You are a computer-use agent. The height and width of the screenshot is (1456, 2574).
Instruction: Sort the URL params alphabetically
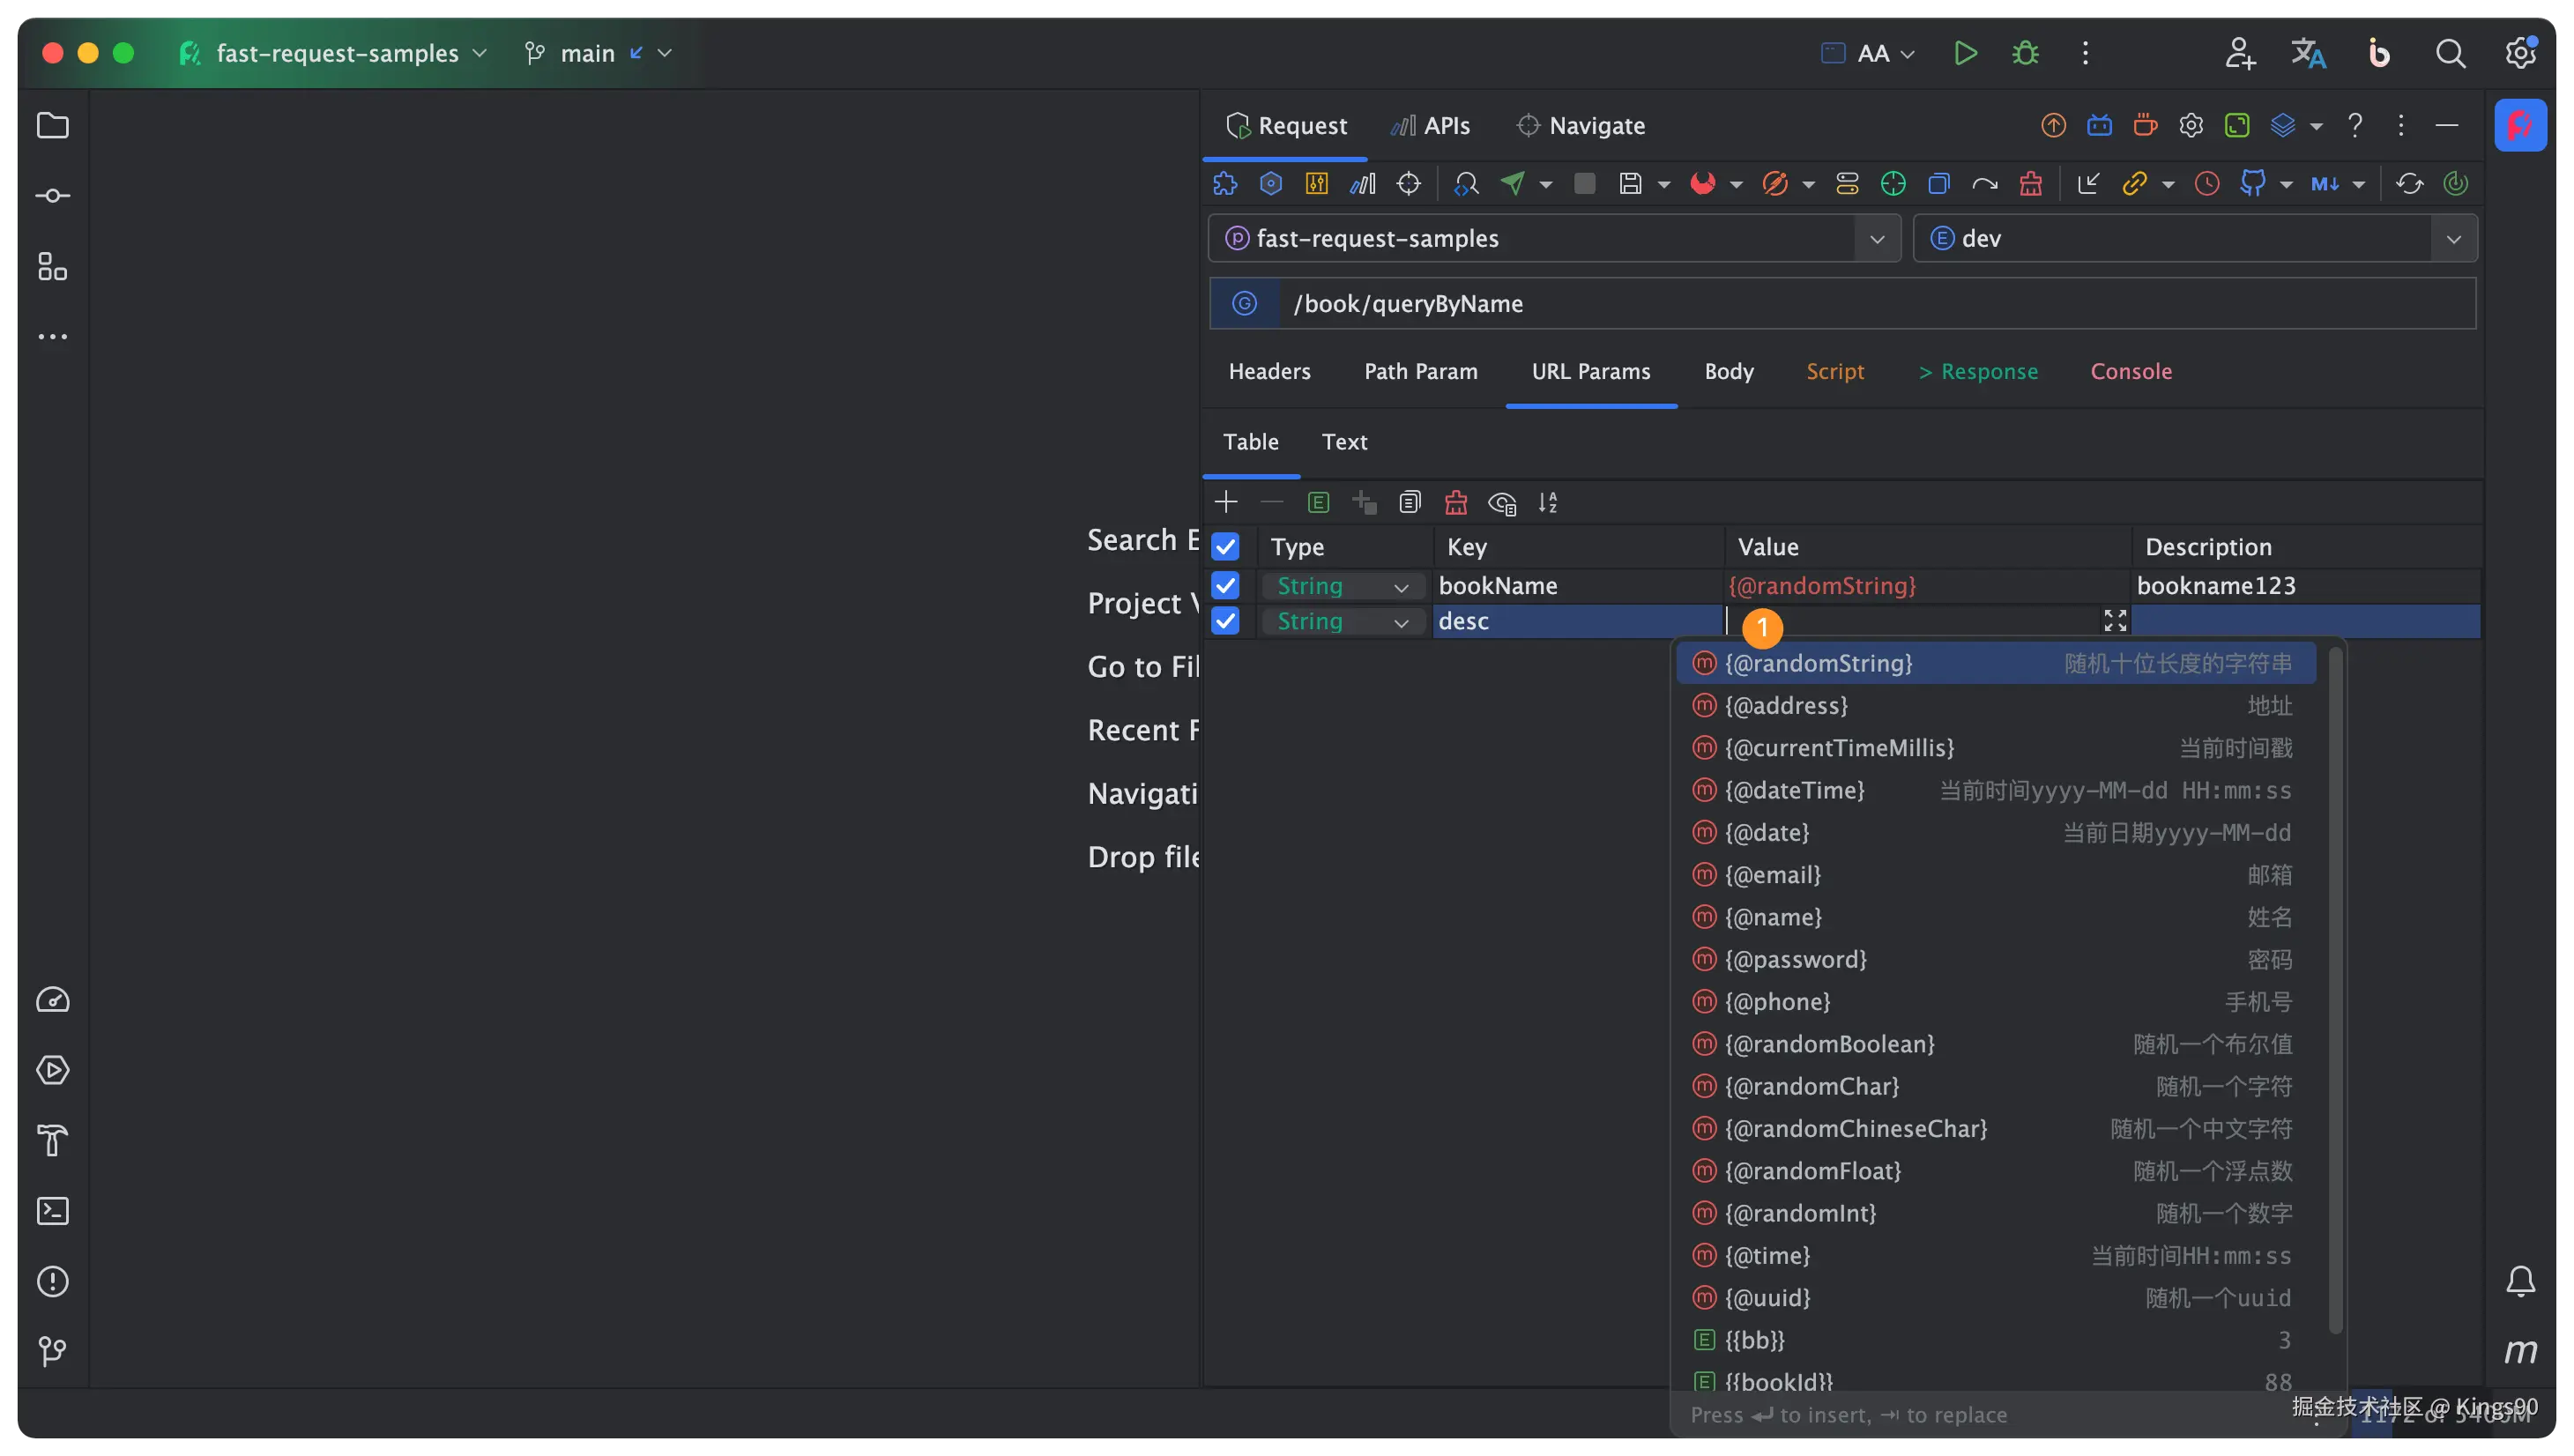pos(1547,502)
